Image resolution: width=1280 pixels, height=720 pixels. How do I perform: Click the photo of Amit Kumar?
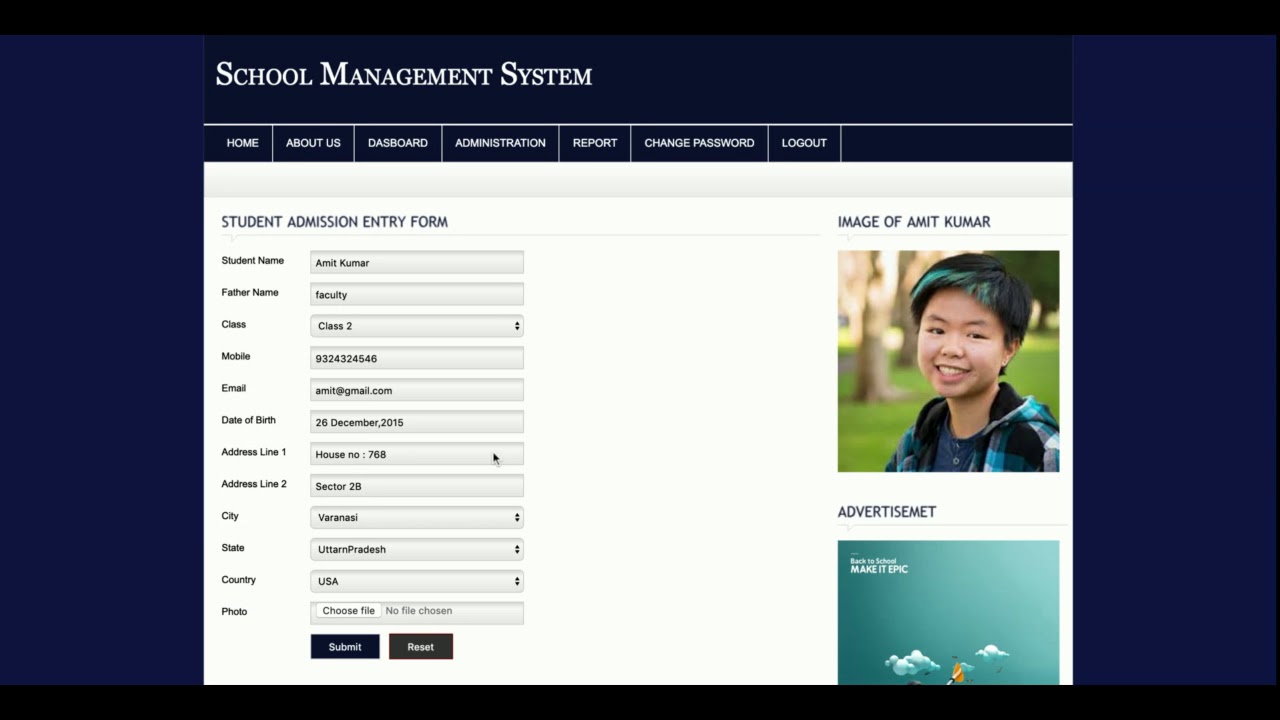click(948, 361)
